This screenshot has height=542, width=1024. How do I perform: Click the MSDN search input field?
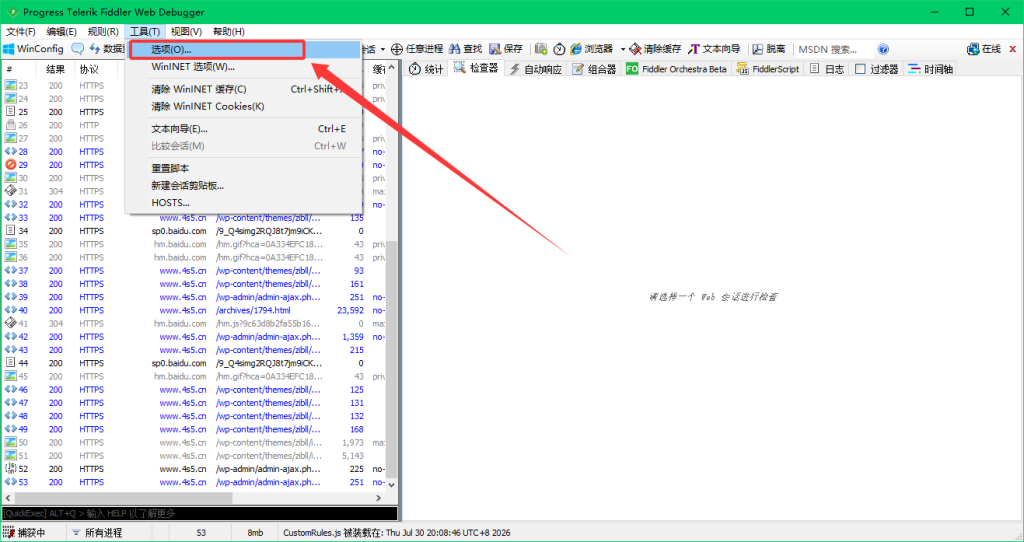[834, 49]
